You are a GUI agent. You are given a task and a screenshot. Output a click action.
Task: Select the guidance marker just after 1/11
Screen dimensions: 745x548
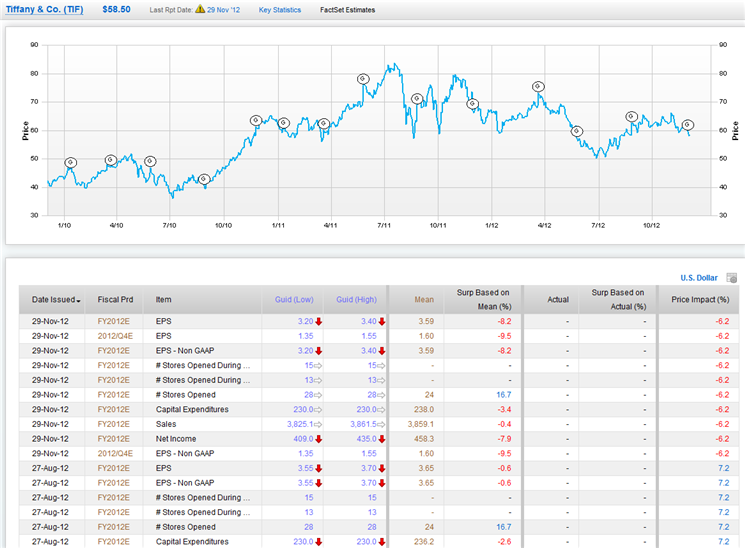pos(283,123)
